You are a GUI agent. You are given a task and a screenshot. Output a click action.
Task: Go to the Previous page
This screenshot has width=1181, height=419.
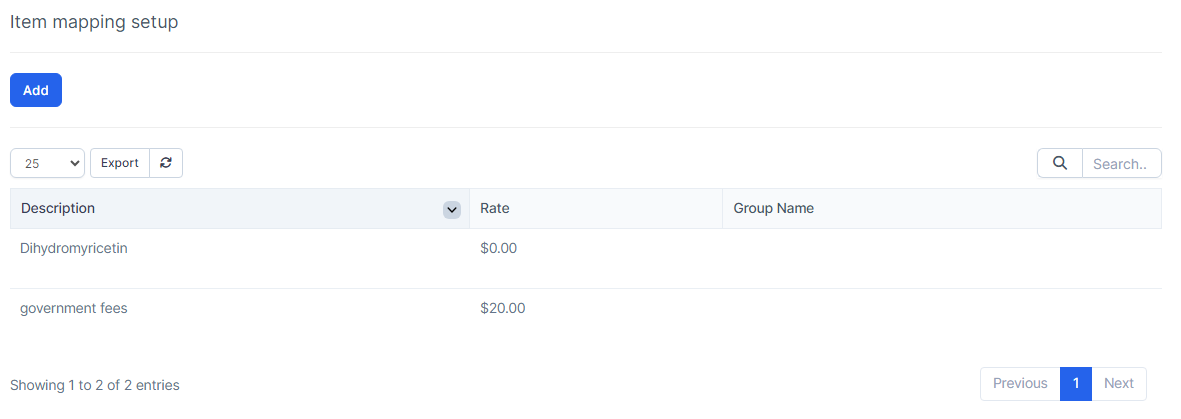(x=1020, y=383)
